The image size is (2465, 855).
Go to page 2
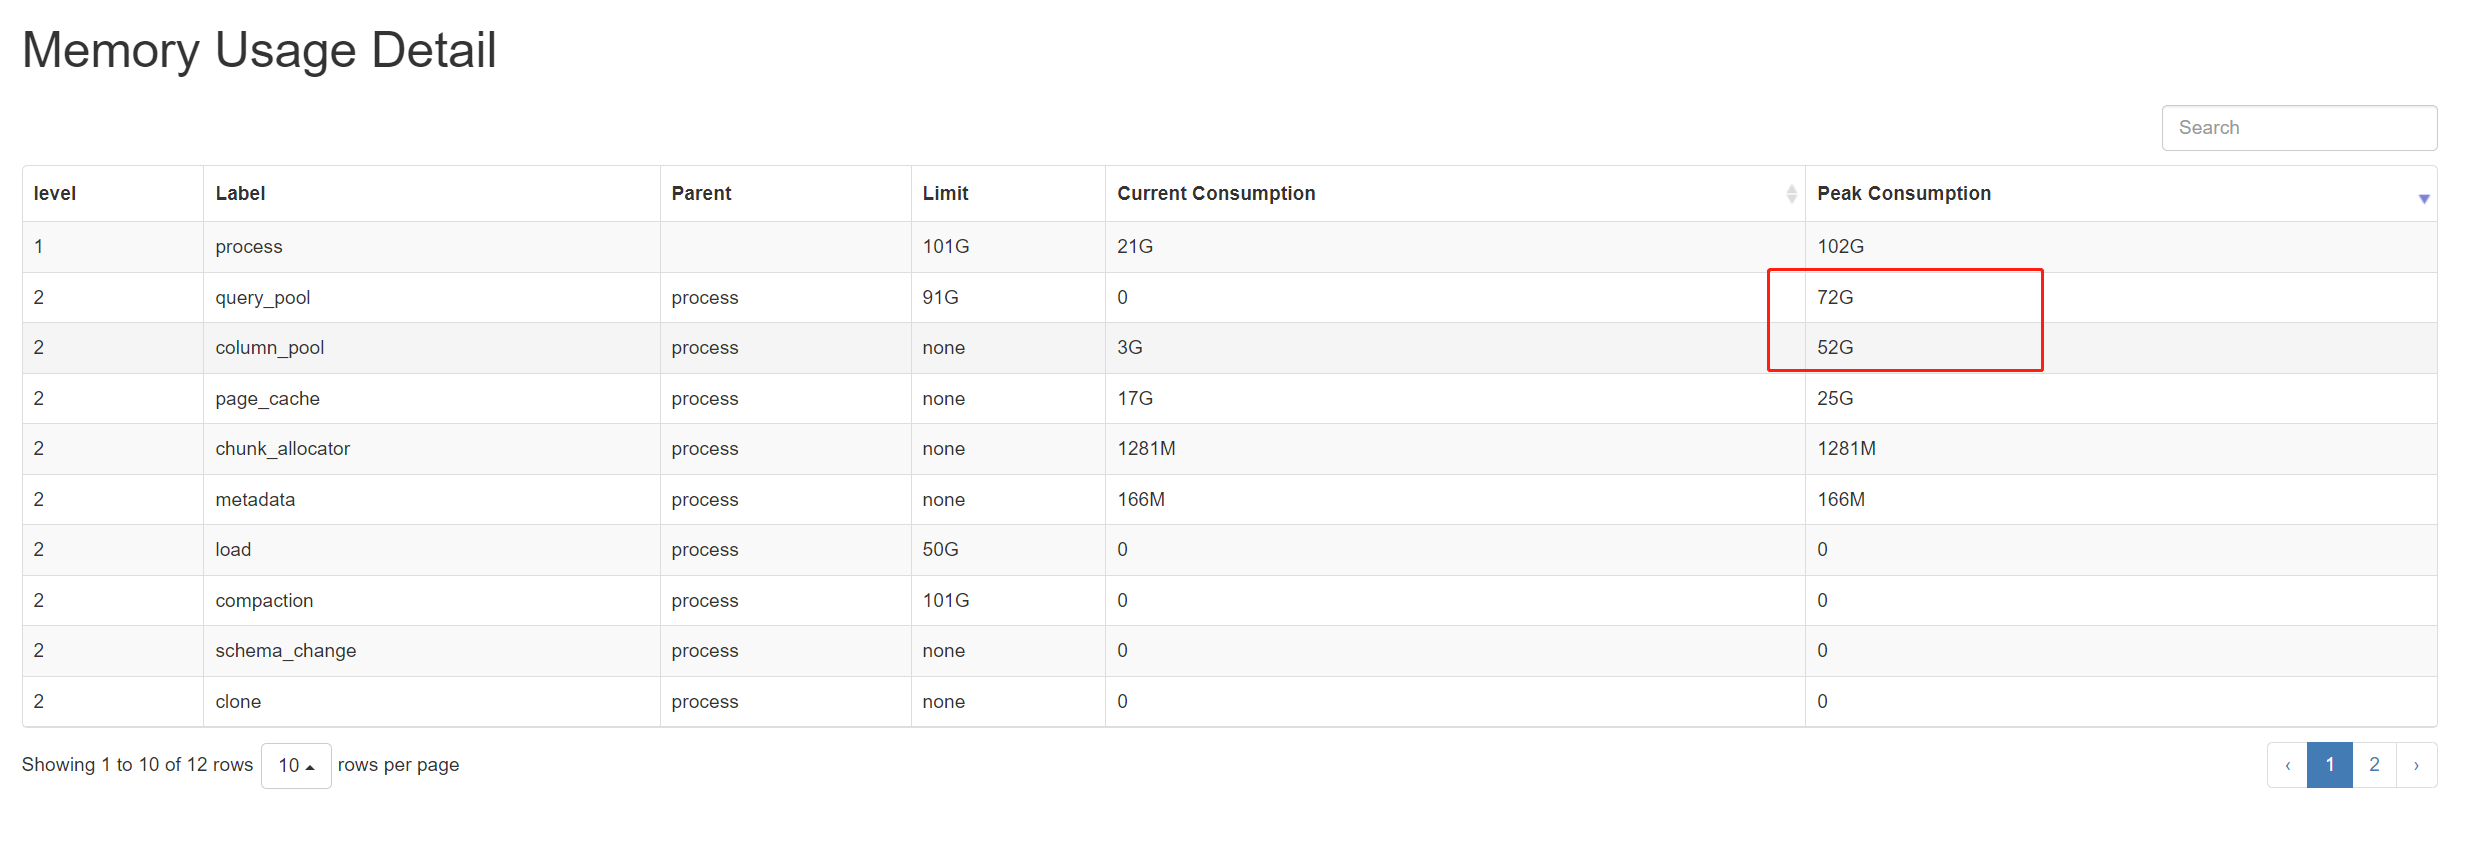click(2374, 765)
